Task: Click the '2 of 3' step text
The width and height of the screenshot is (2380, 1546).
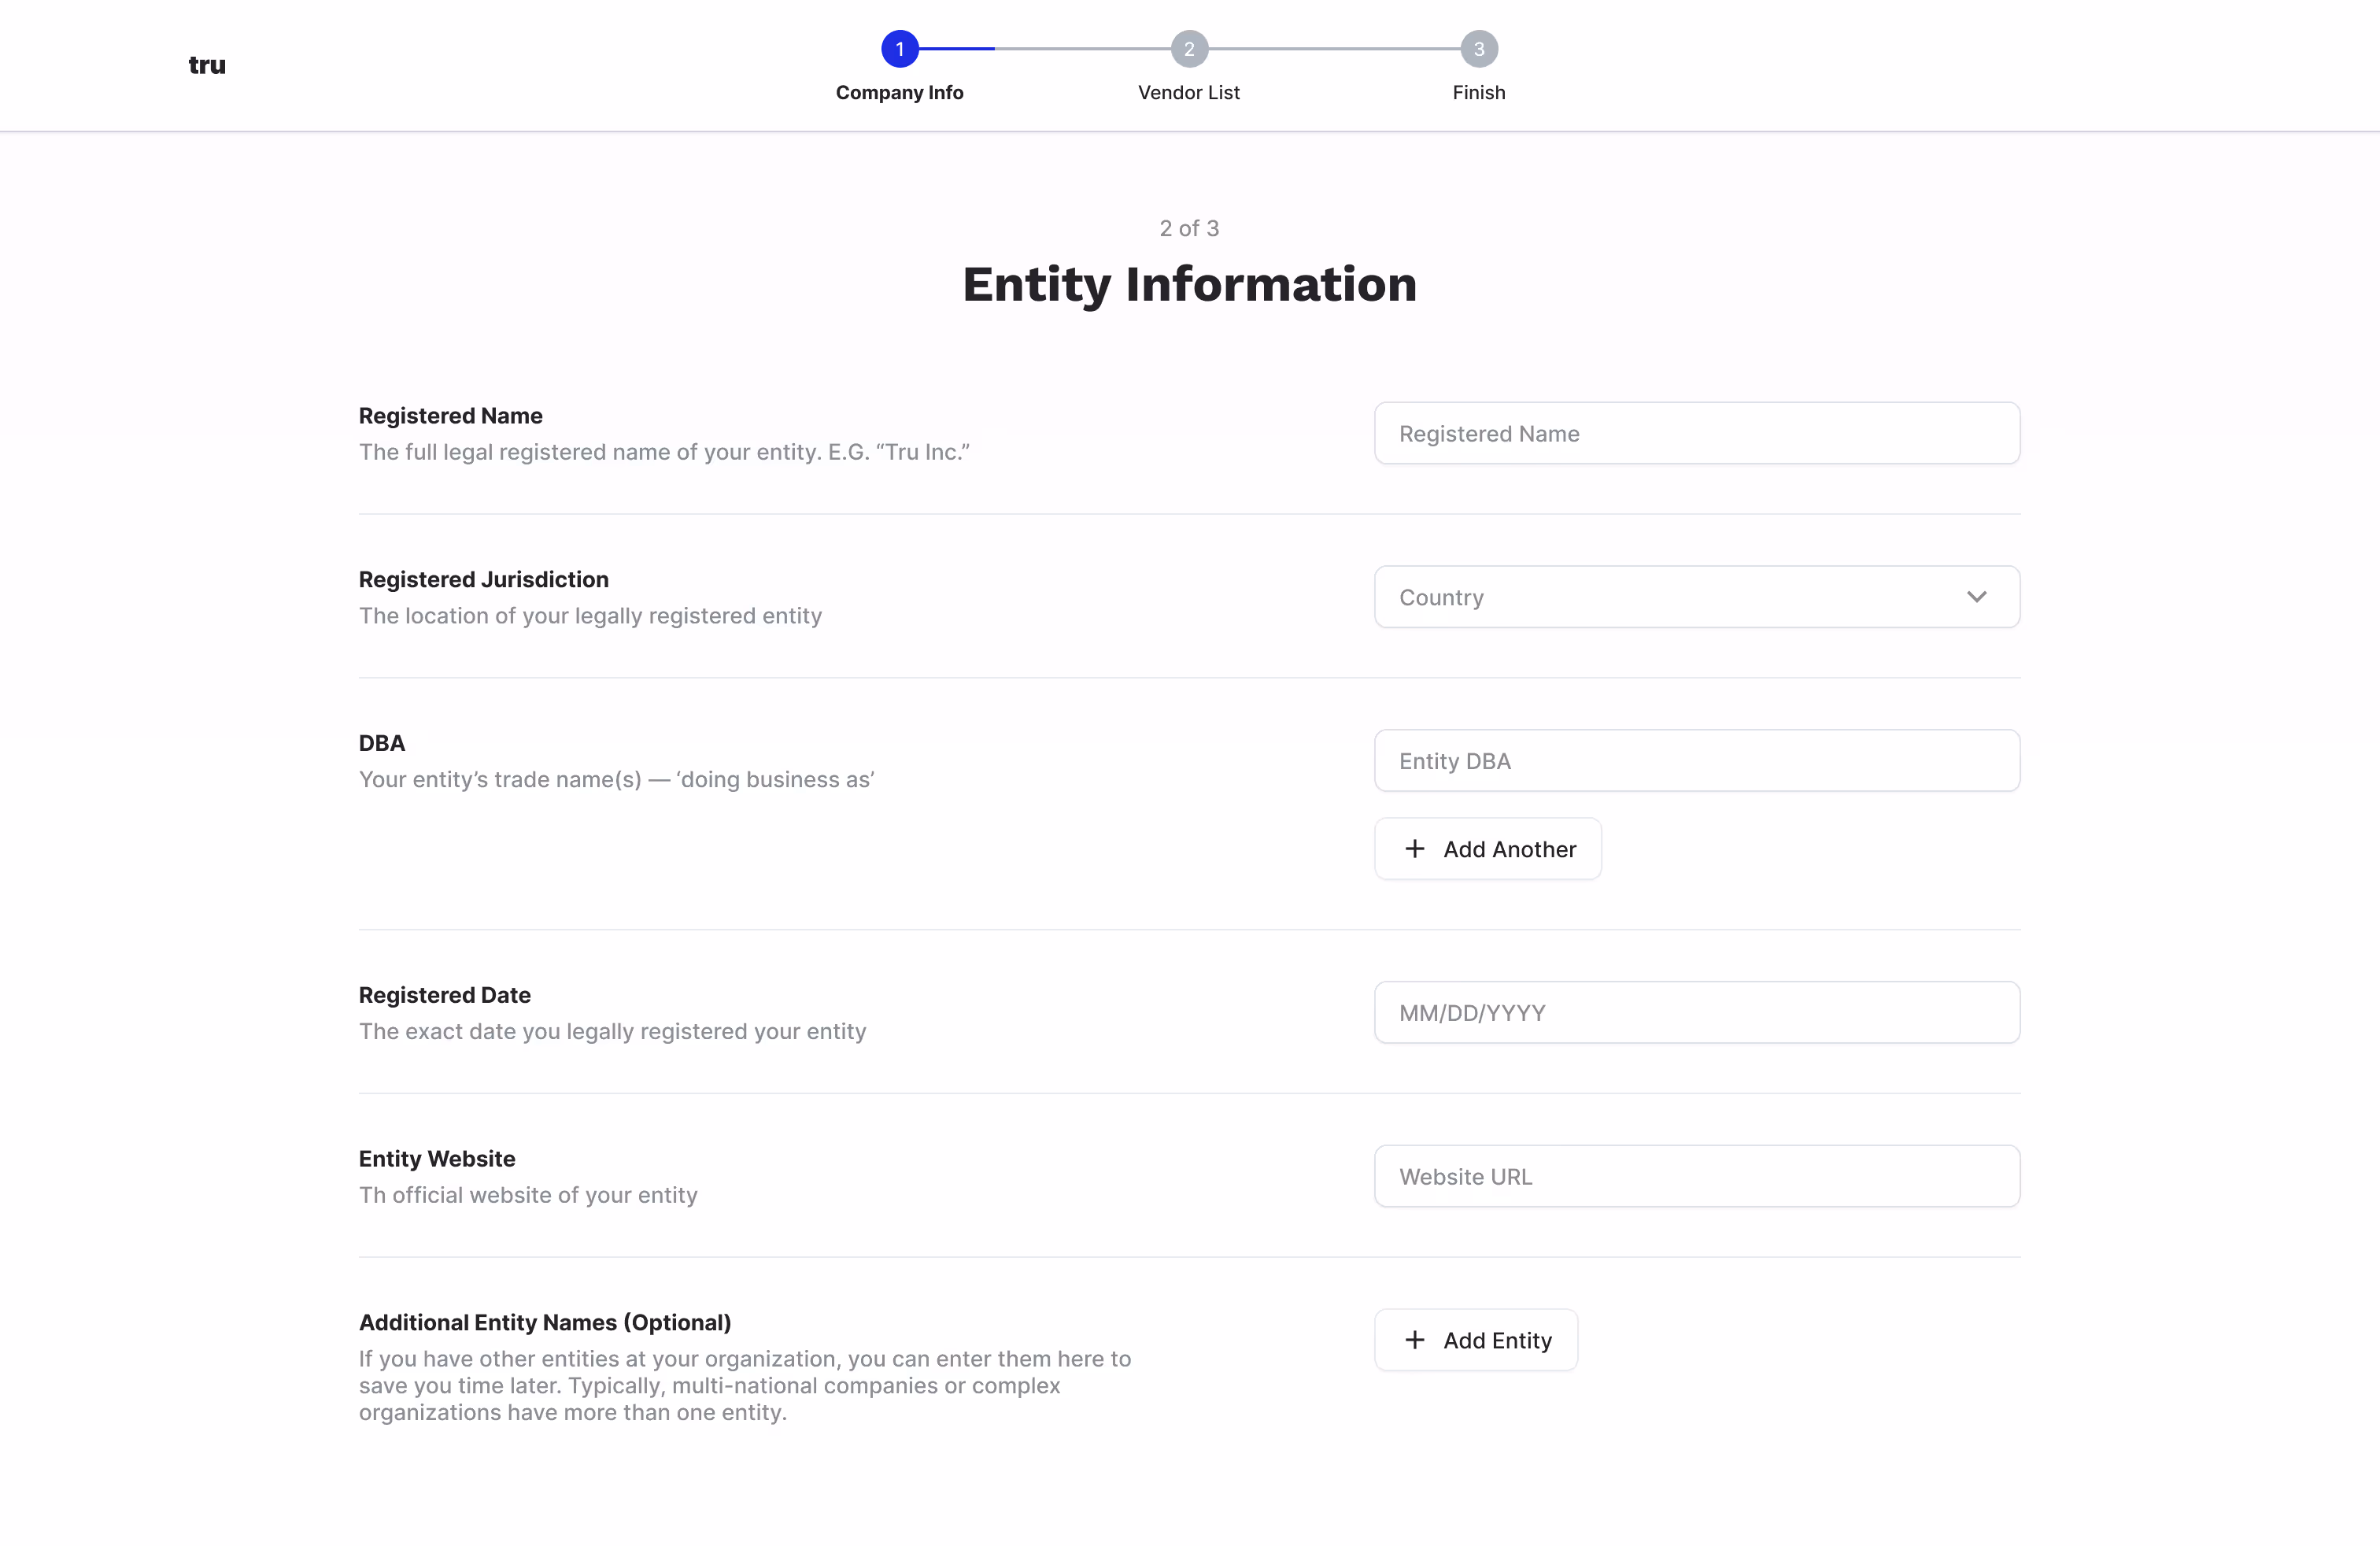Action: [x=1189, y=229]
